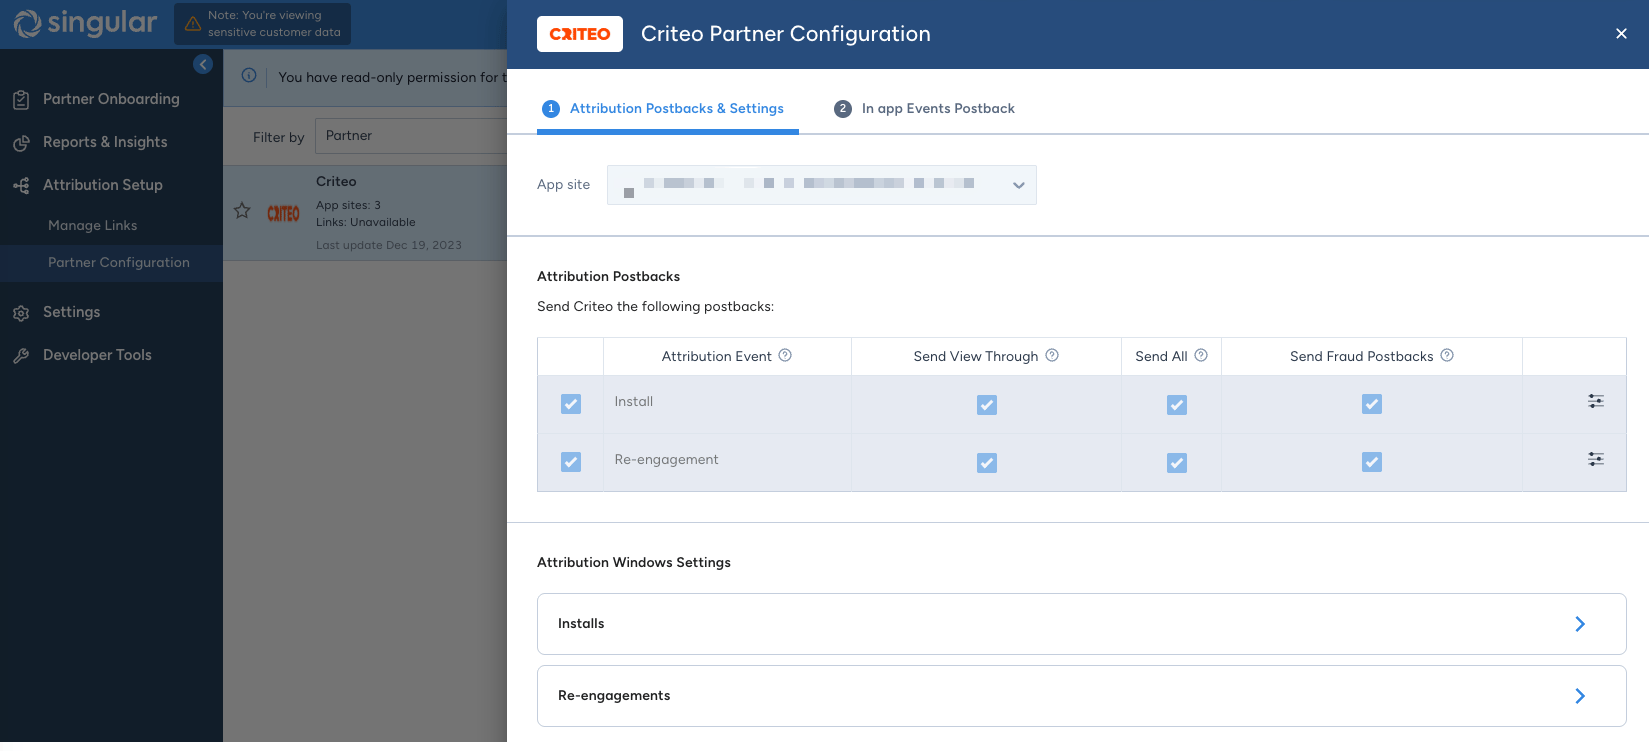Open settings sliders for Install row
The height and width of the screenshot is (751, 1649).
[1596, 401]
